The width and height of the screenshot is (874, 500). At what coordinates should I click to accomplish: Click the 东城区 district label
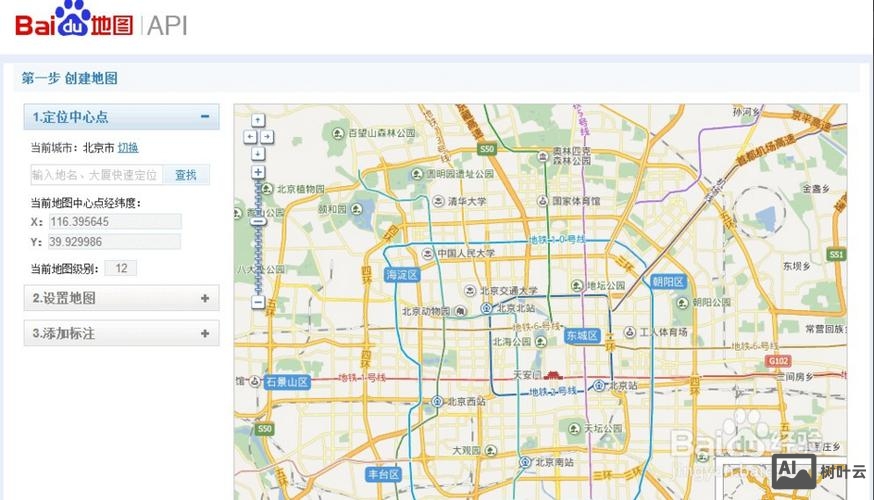(x=582, y=336)
